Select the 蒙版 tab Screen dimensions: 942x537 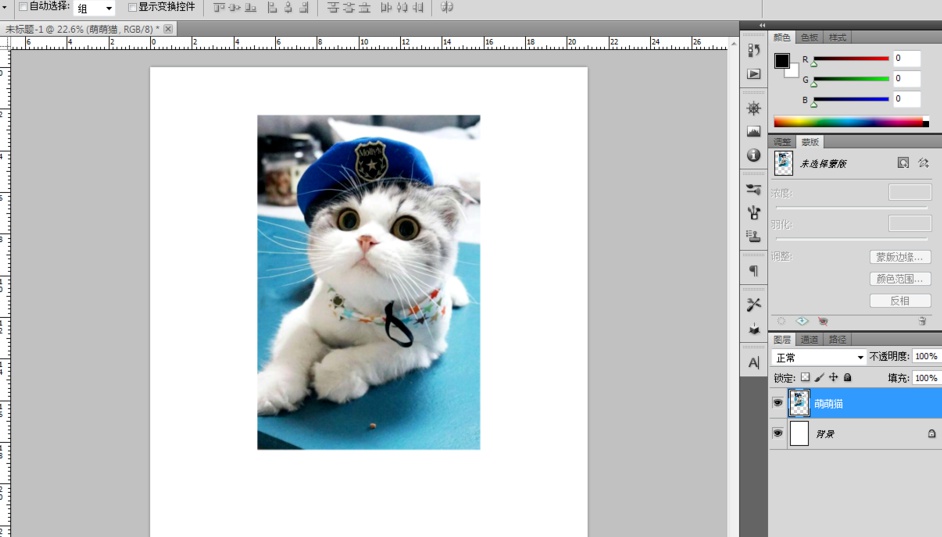pyautogui.click(x=810, y=142)
